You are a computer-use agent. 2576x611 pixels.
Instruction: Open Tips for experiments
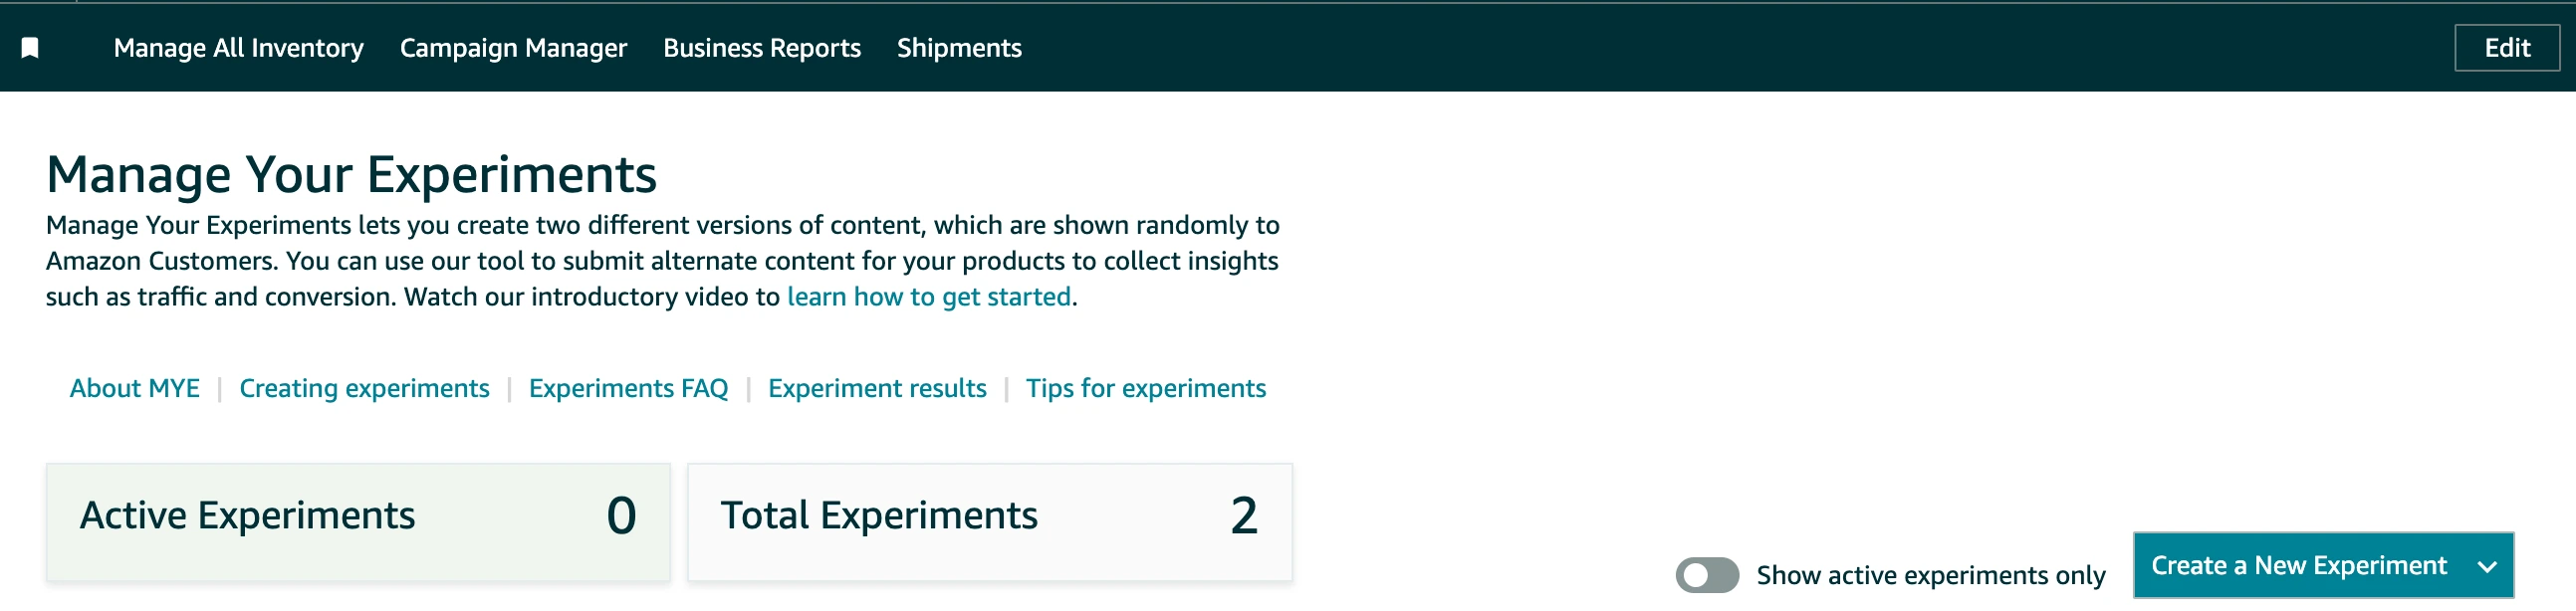click(1145, 388)
